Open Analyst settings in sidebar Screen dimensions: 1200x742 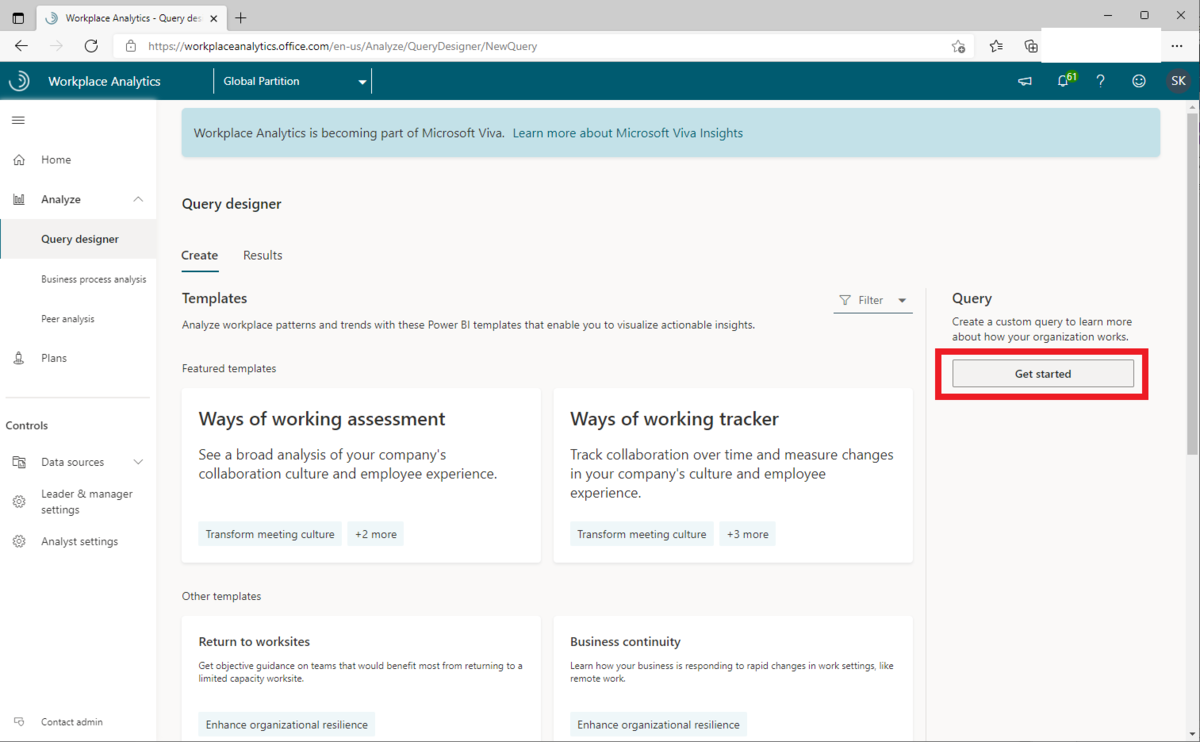pyautogui.click(x=78, y=542)
